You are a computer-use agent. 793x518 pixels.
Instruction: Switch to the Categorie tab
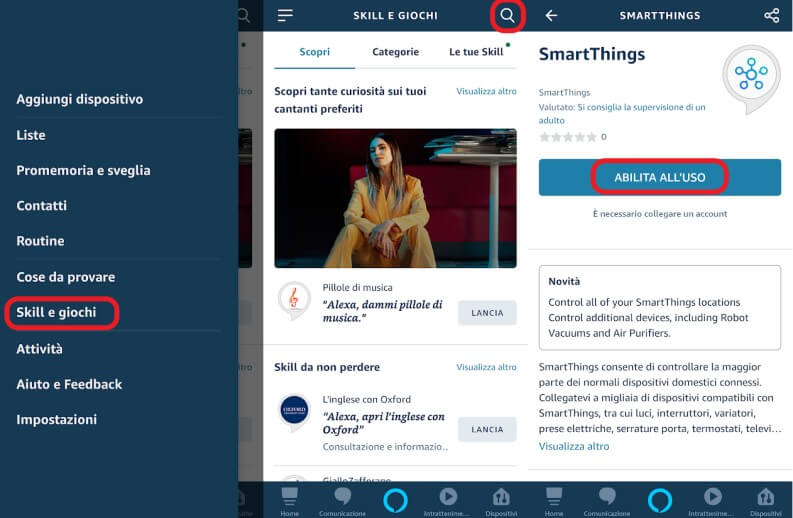click(395, 52)
